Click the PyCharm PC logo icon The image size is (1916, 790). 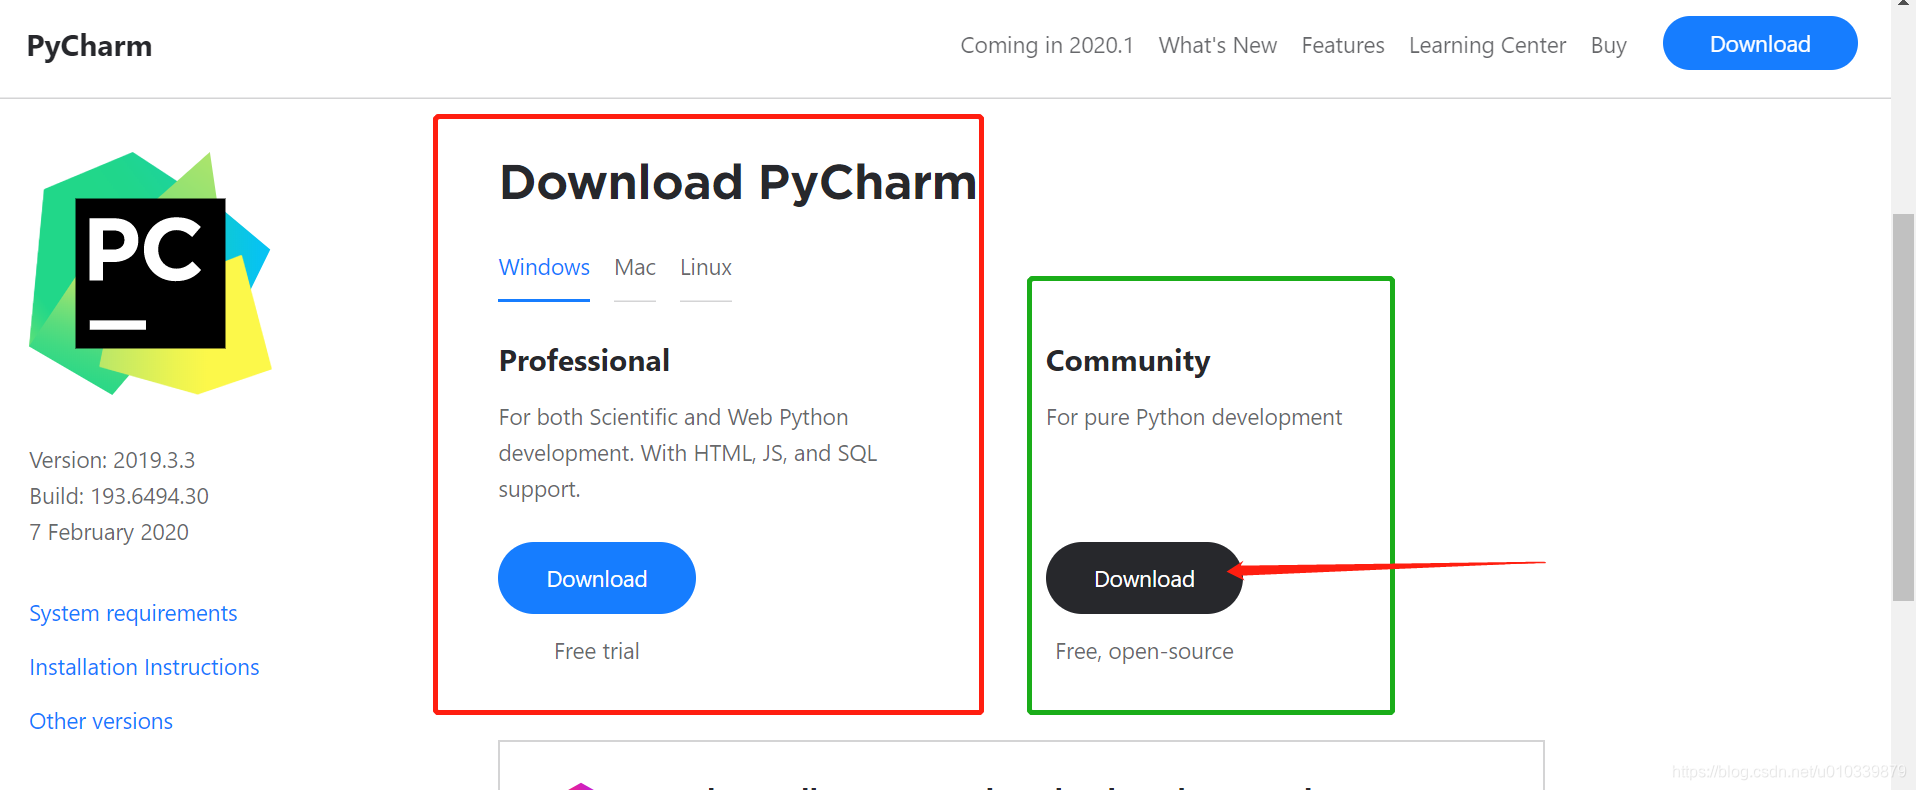pos(150,273)
